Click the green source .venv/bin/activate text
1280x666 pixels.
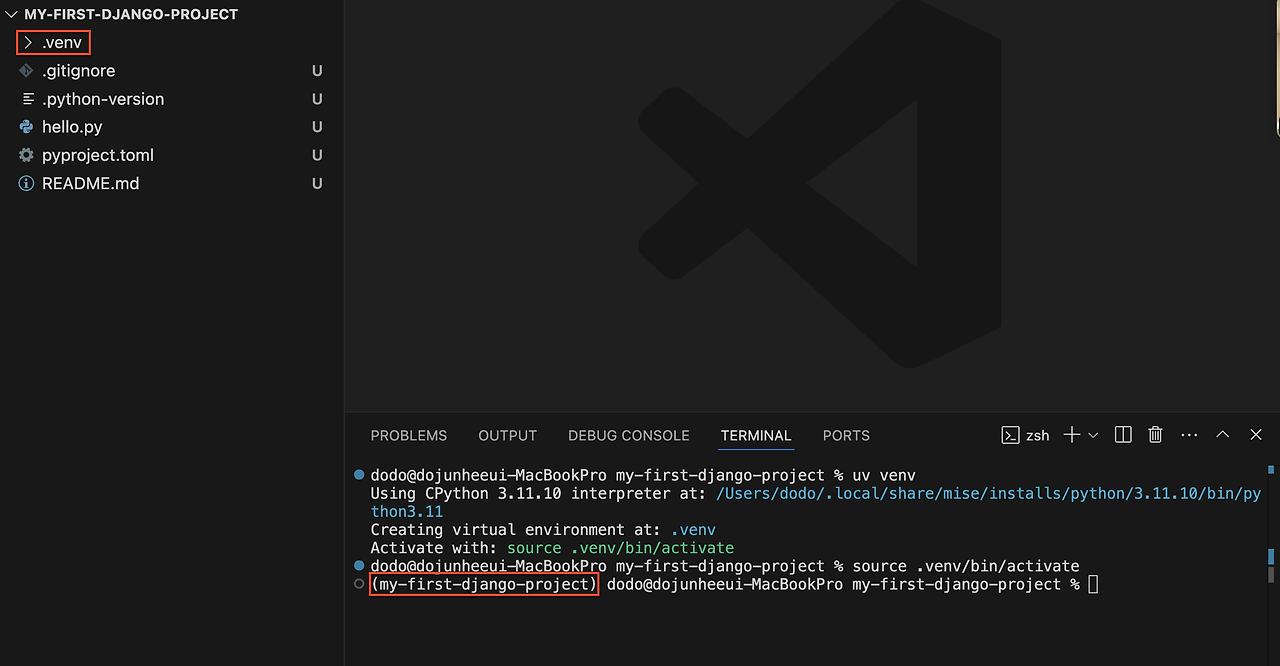point(621,548)
